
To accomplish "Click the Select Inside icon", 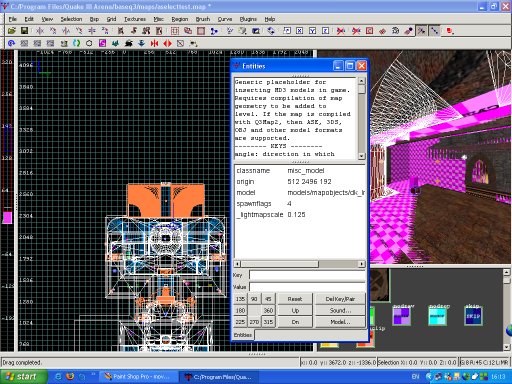I will click(x=159, y=31).
